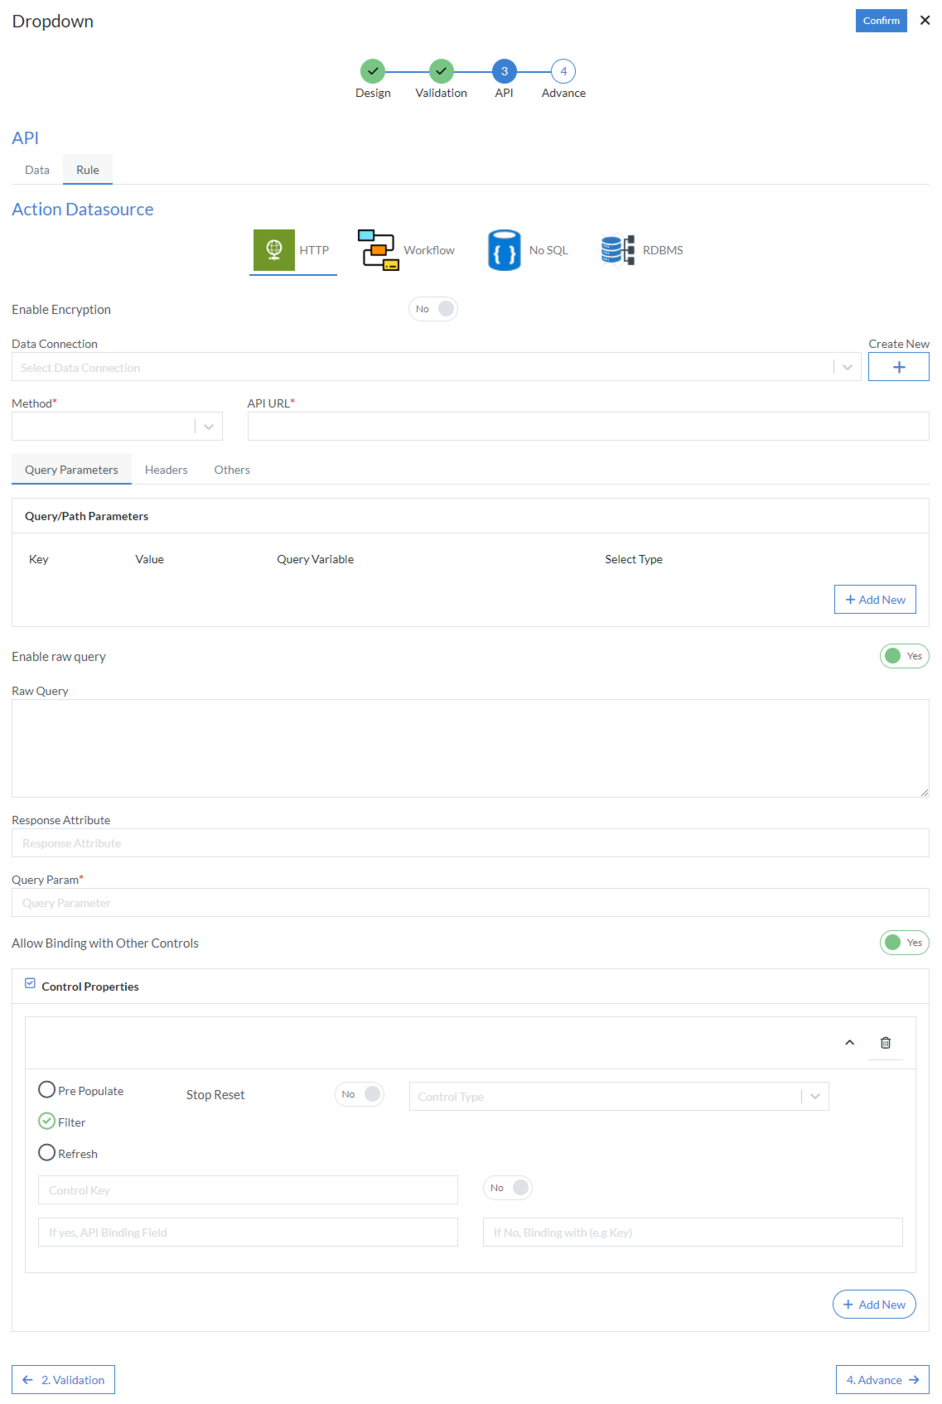
Task: Delete the control properties entry with trash icon
Action: click(x=885, y=1042)
